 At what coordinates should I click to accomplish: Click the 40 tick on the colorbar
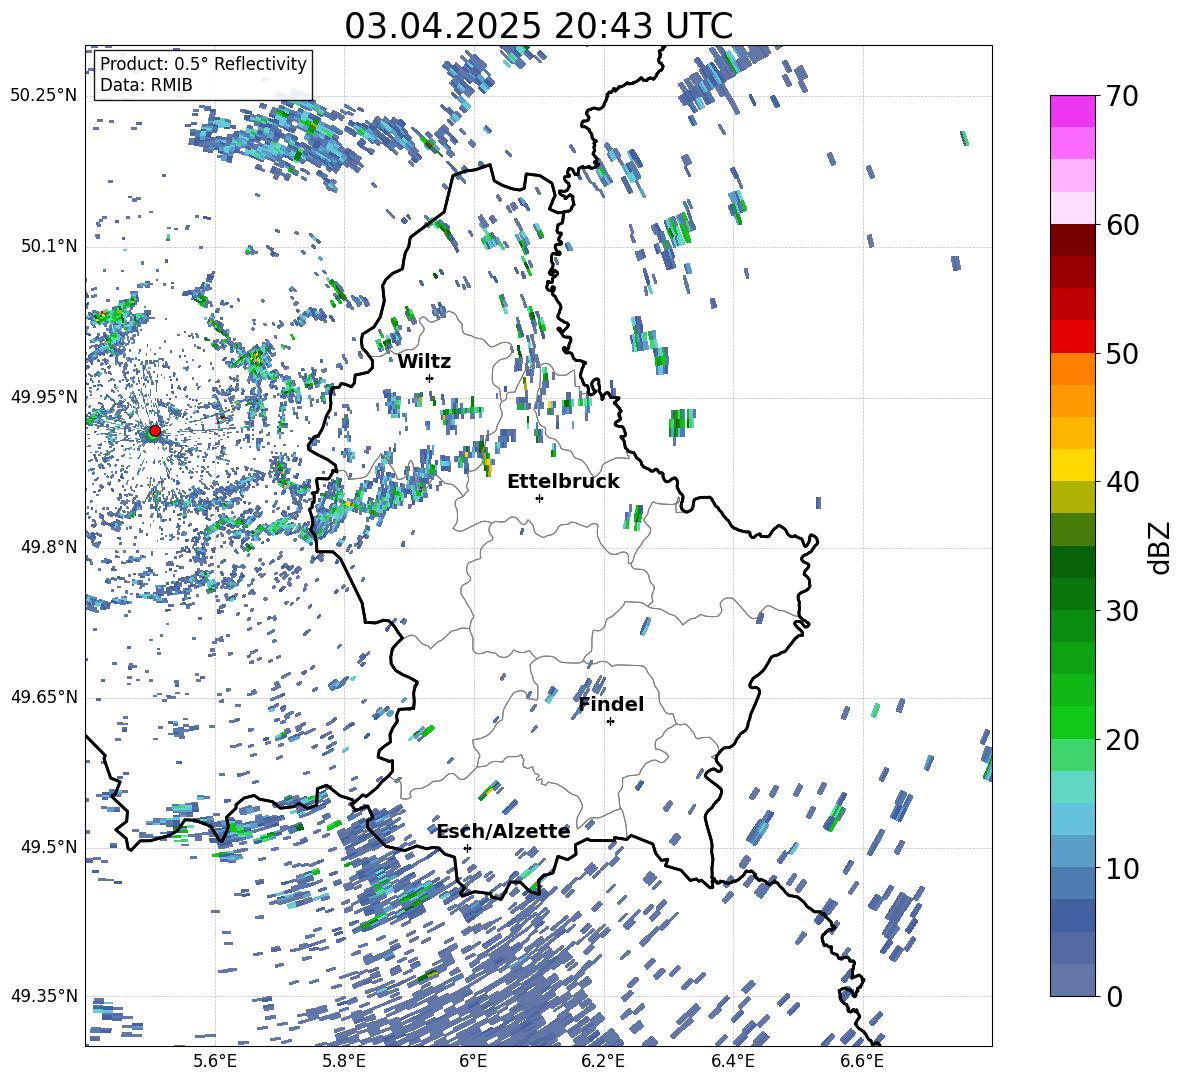1122,482
